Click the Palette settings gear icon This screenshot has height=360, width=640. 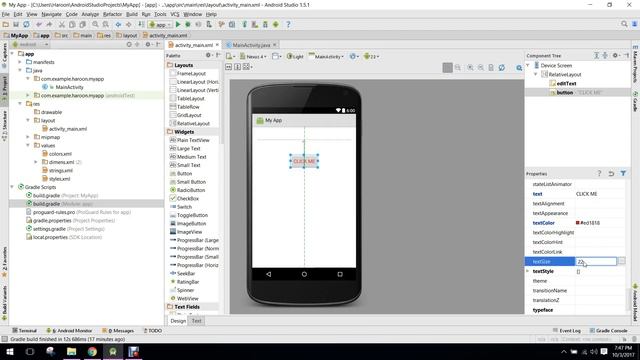(x=209, y=55)
